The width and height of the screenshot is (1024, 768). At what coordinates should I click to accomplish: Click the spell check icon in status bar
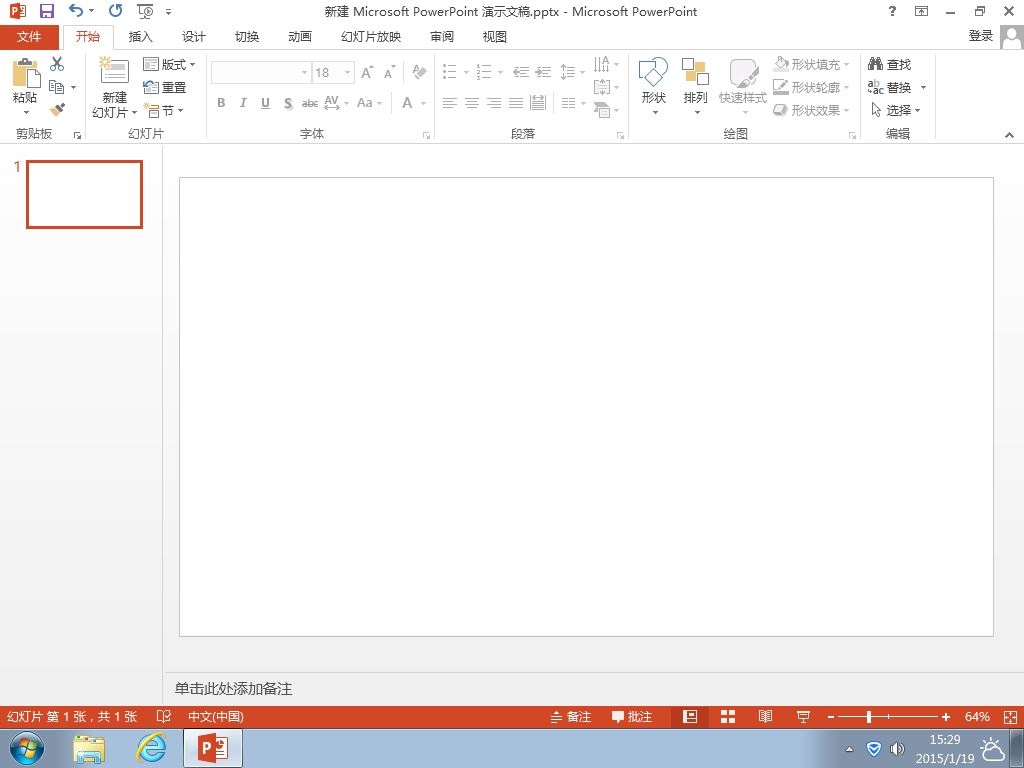[x=164, y=716]
